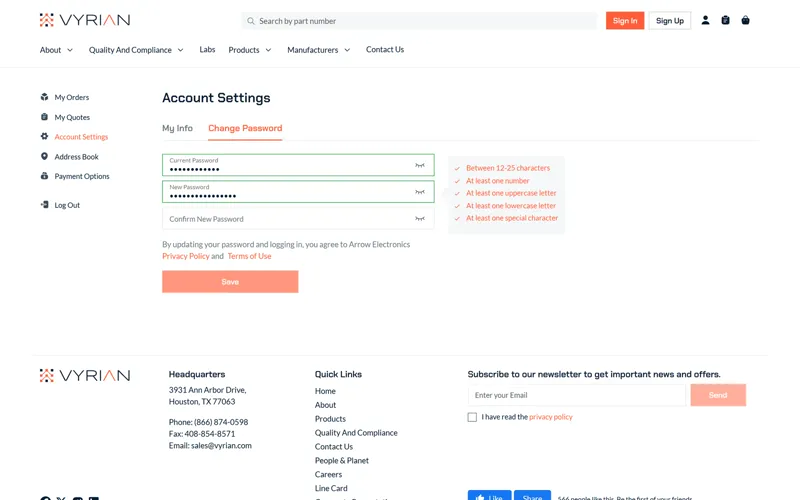Image resolution: width=800 pixels, height=500 pixels.
Task: Click the Vyrian logo in the footer
Action: pyautogui.click(x=85, y=376)
